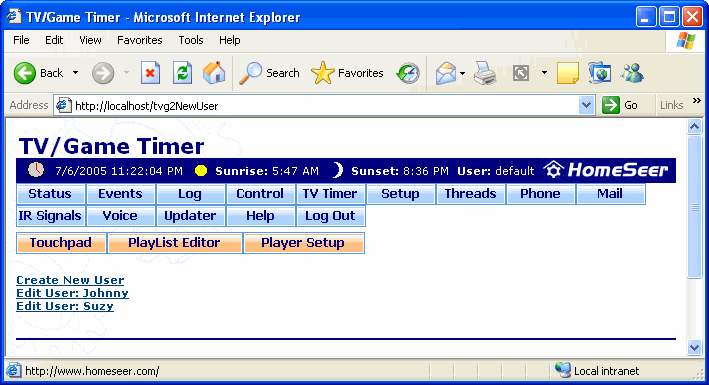
Task: Click the Status navigation button
Action: pyautogui.click(x=50, y=194)
